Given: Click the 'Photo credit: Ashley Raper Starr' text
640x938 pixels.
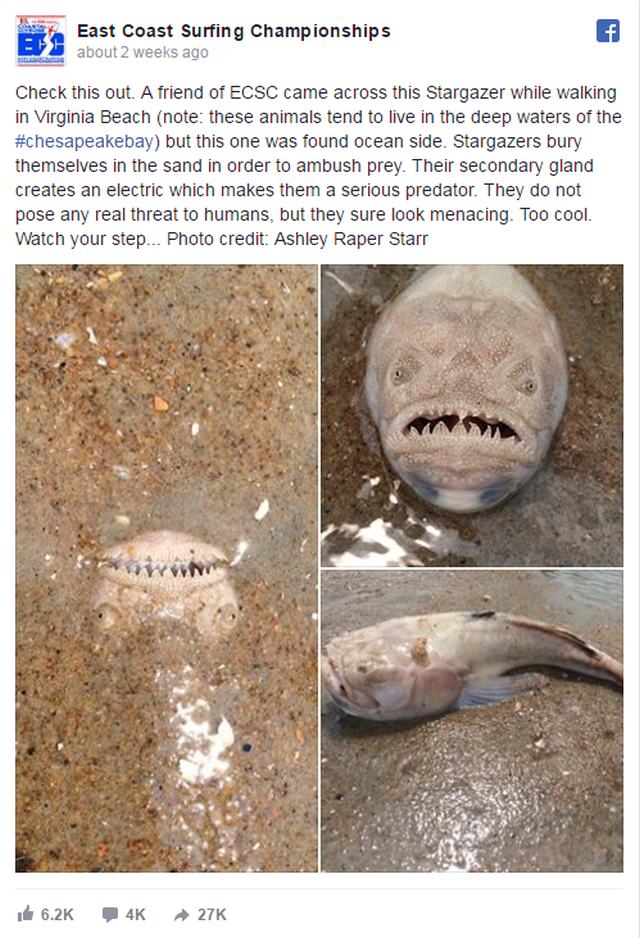Looking at the screenshot, I should pyautogui.click(x=297, y=239).
